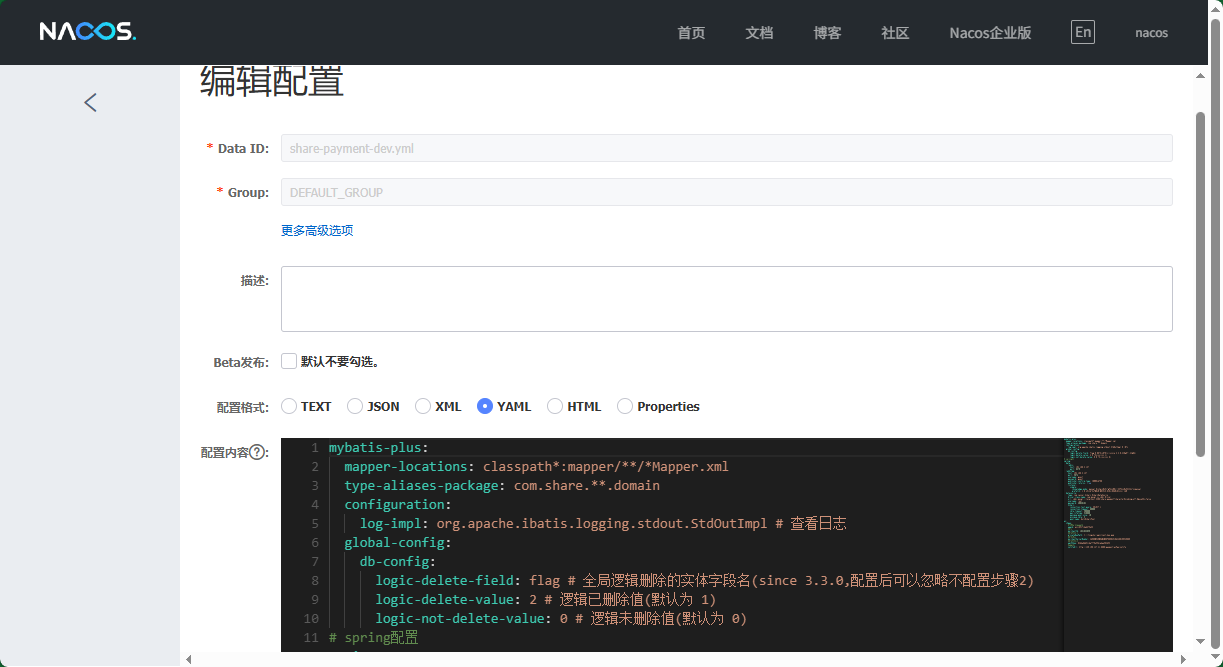Click '默认不要勾选。' label text
1223x667 pixels.
coord(340,362)
